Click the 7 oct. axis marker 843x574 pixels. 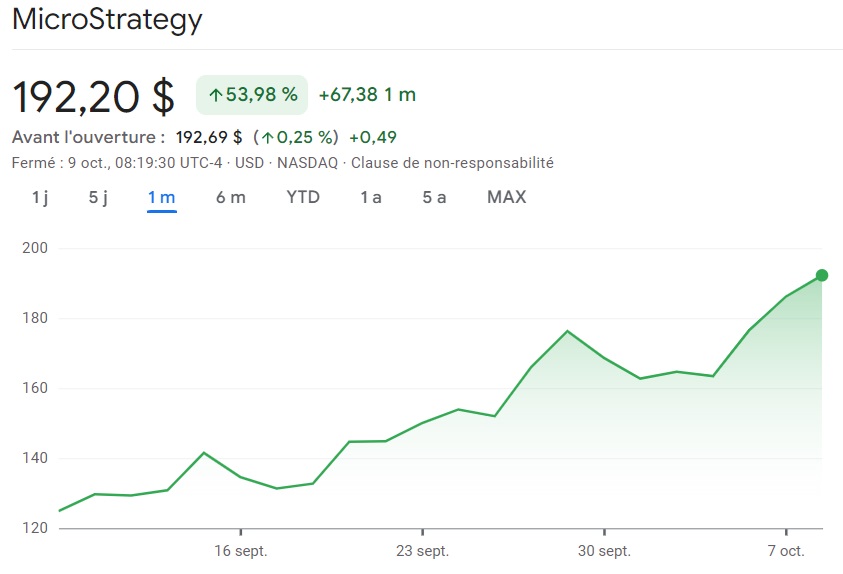point(786,551)
